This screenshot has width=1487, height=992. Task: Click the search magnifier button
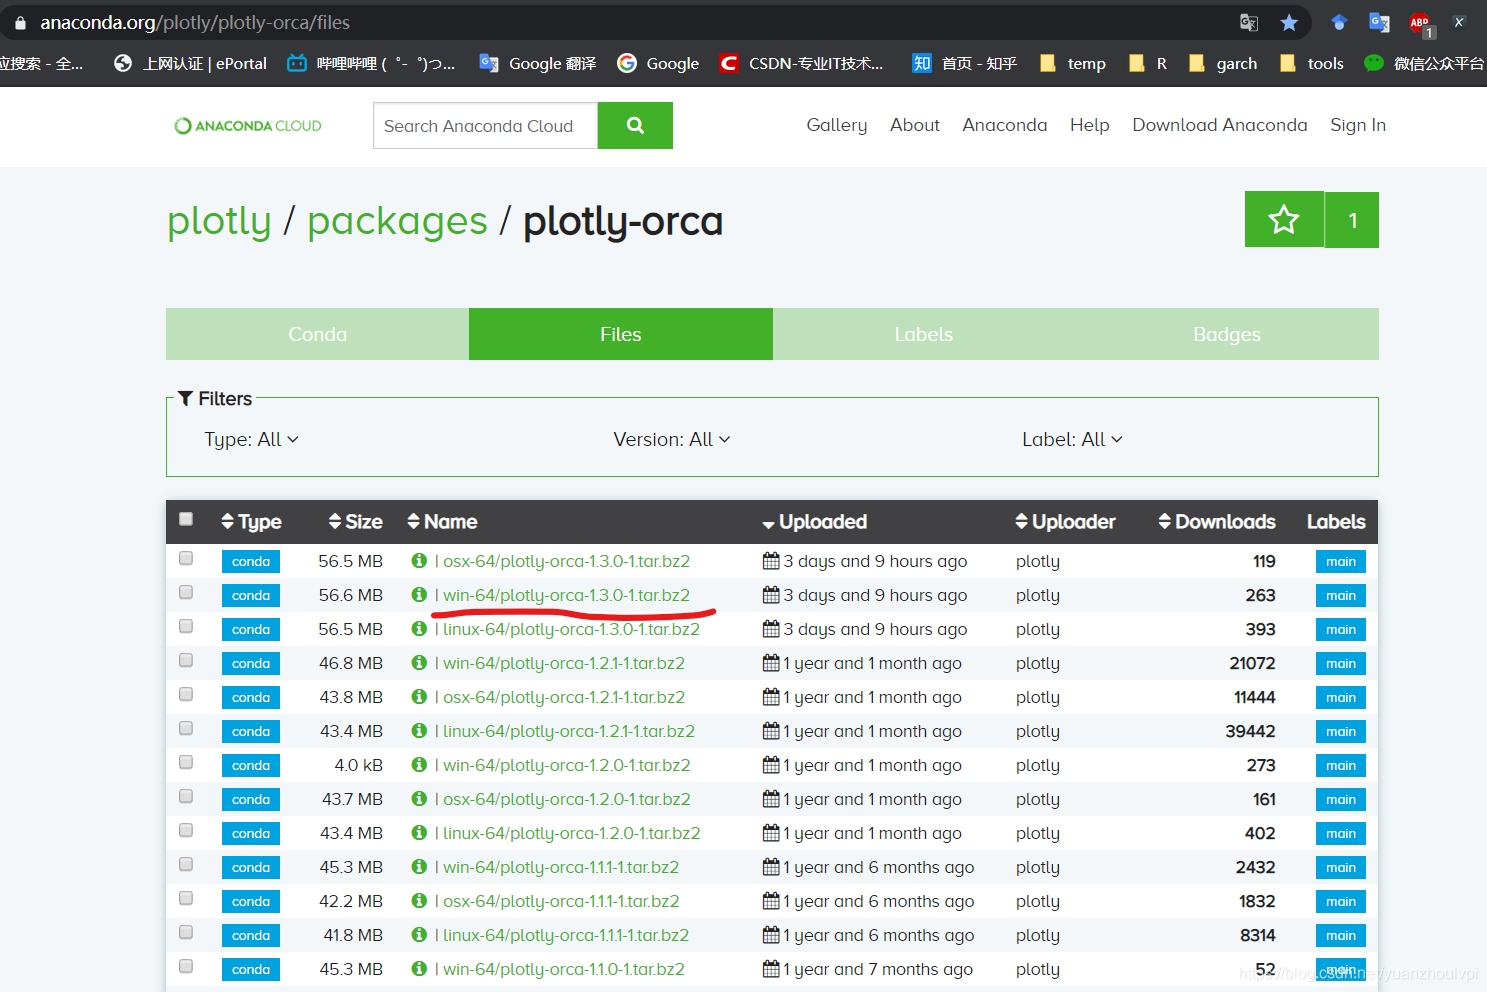point(635,125)
